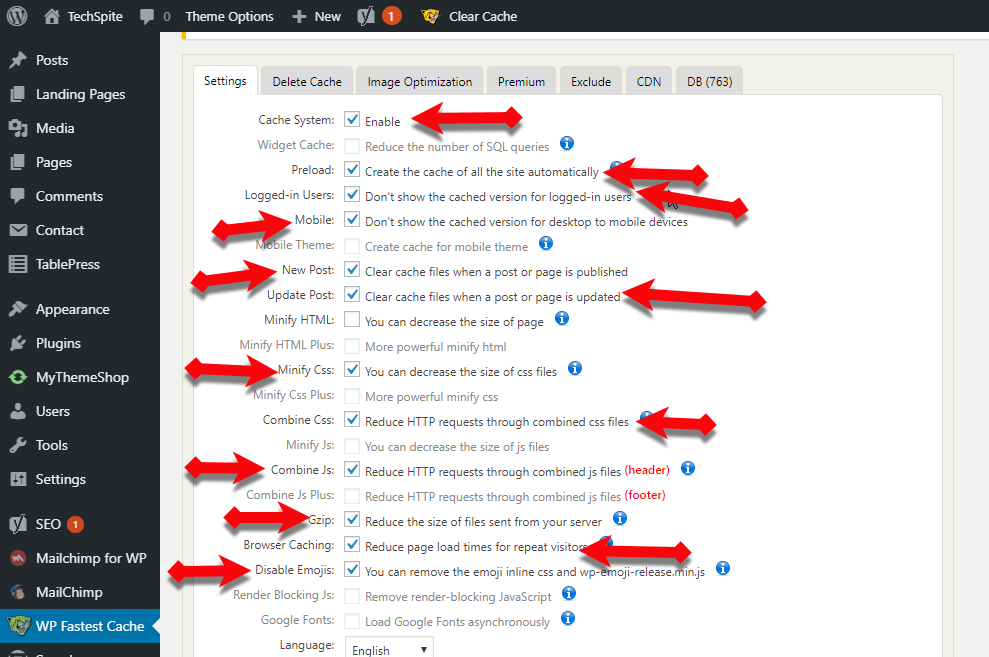
Task: Go to Plugins in the sidebar
Action: (x=58, y=343)
